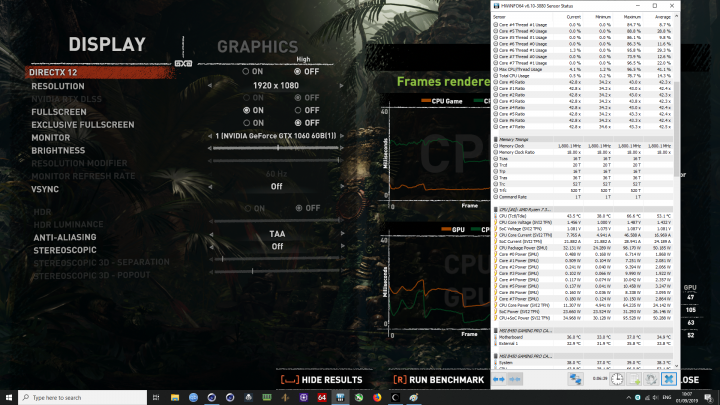Open Task View on the taskbar
The image size is (720, 405).
pyautogui.click(x=156, y=397)
